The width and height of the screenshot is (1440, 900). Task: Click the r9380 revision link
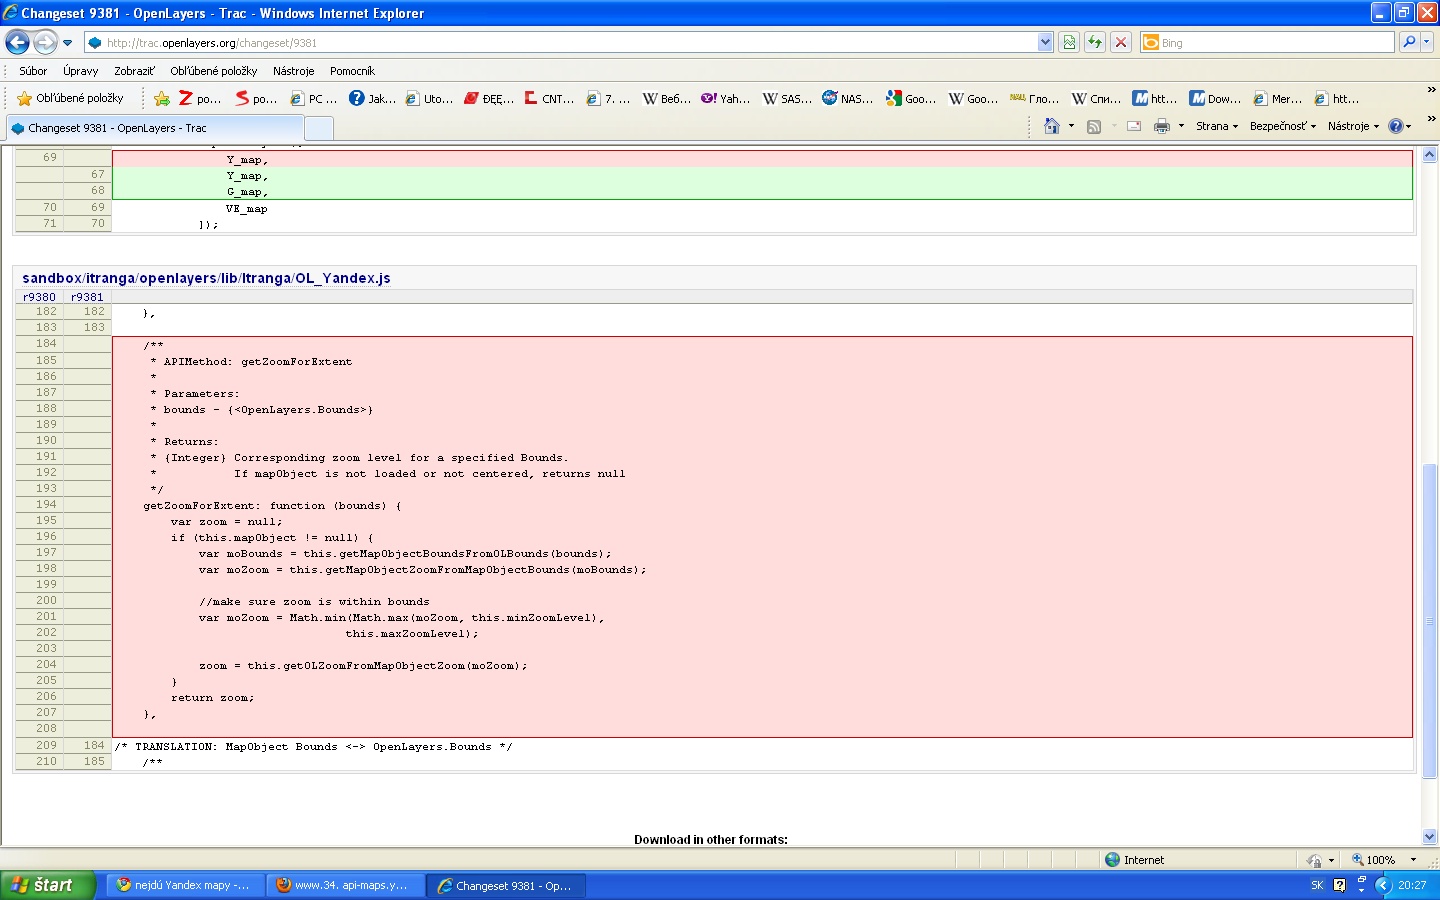[39, 297]
